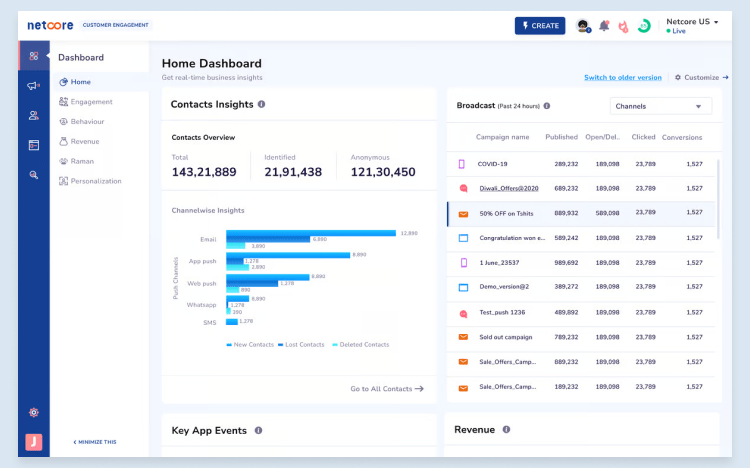
Task: Show the Key App Events info icon
Action: coord(258,430)
